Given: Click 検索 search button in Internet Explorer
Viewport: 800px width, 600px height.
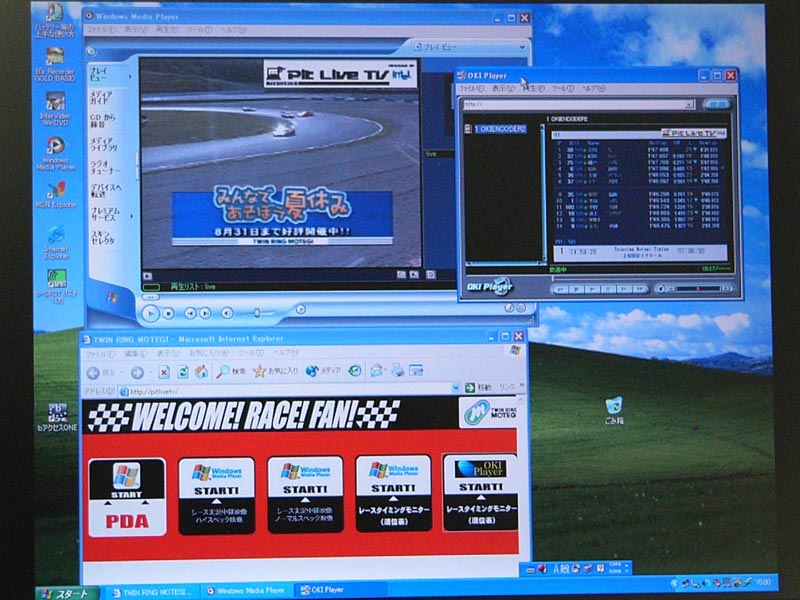Looking at the screenshot, I should click(x=231, y=371).
